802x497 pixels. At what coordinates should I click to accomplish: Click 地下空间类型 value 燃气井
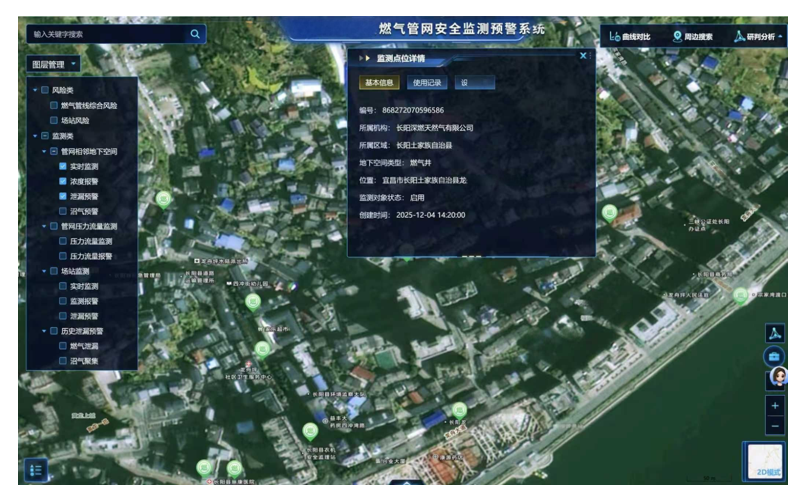pos(420,163)
